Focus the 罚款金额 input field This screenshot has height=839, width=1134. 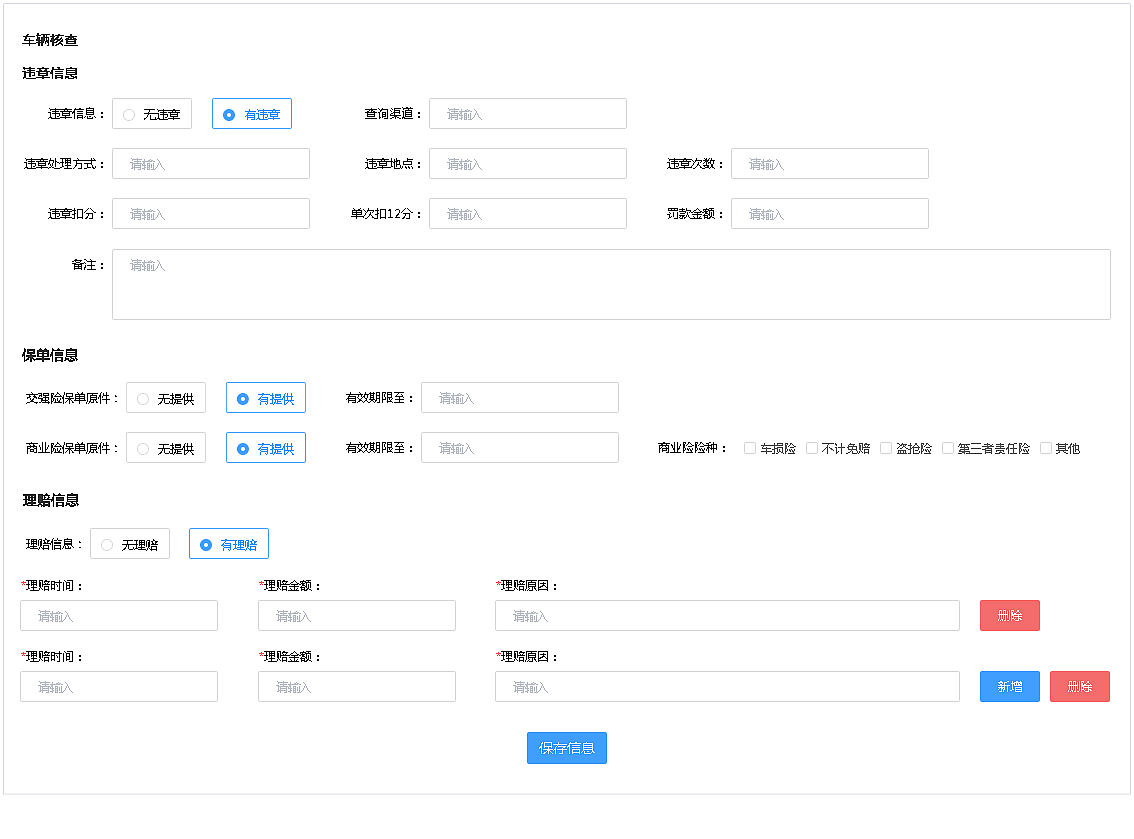point(830,213)
